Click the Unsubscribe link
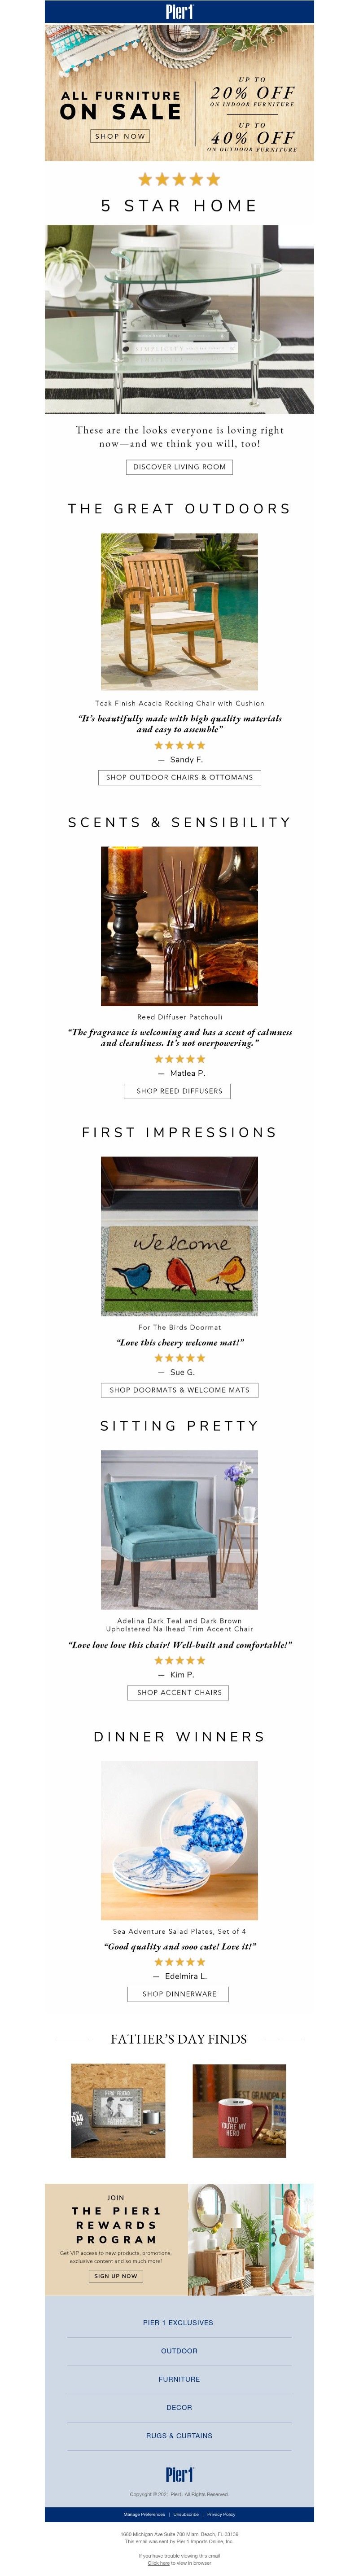 [186, 2513]
